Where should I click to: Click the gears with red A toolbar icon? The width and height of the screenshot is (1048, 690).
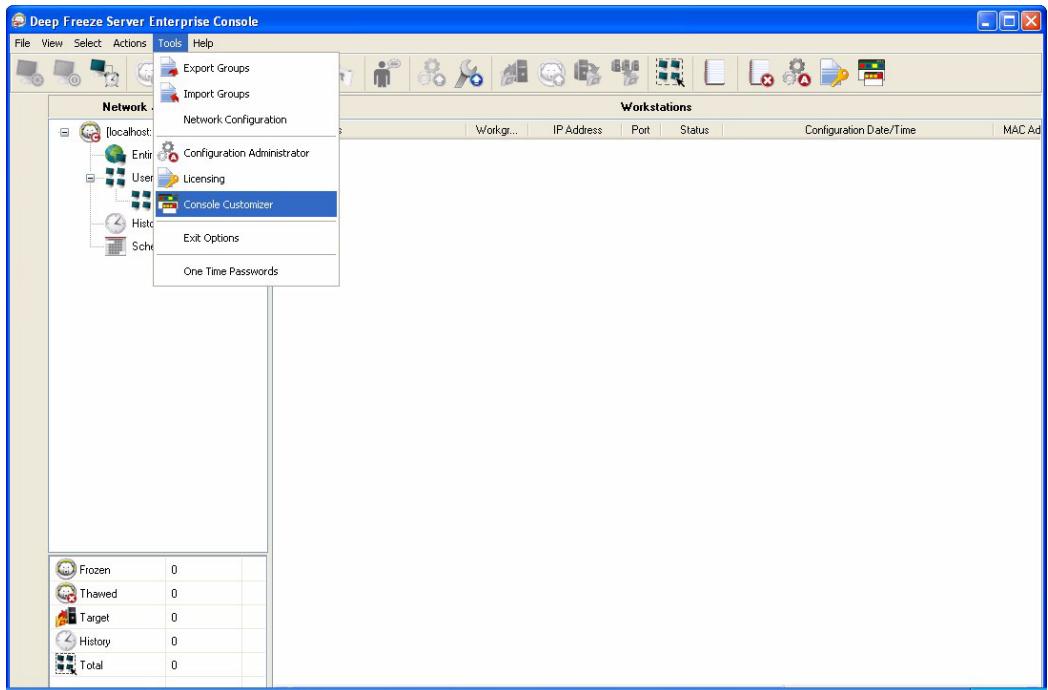[797, 73]
